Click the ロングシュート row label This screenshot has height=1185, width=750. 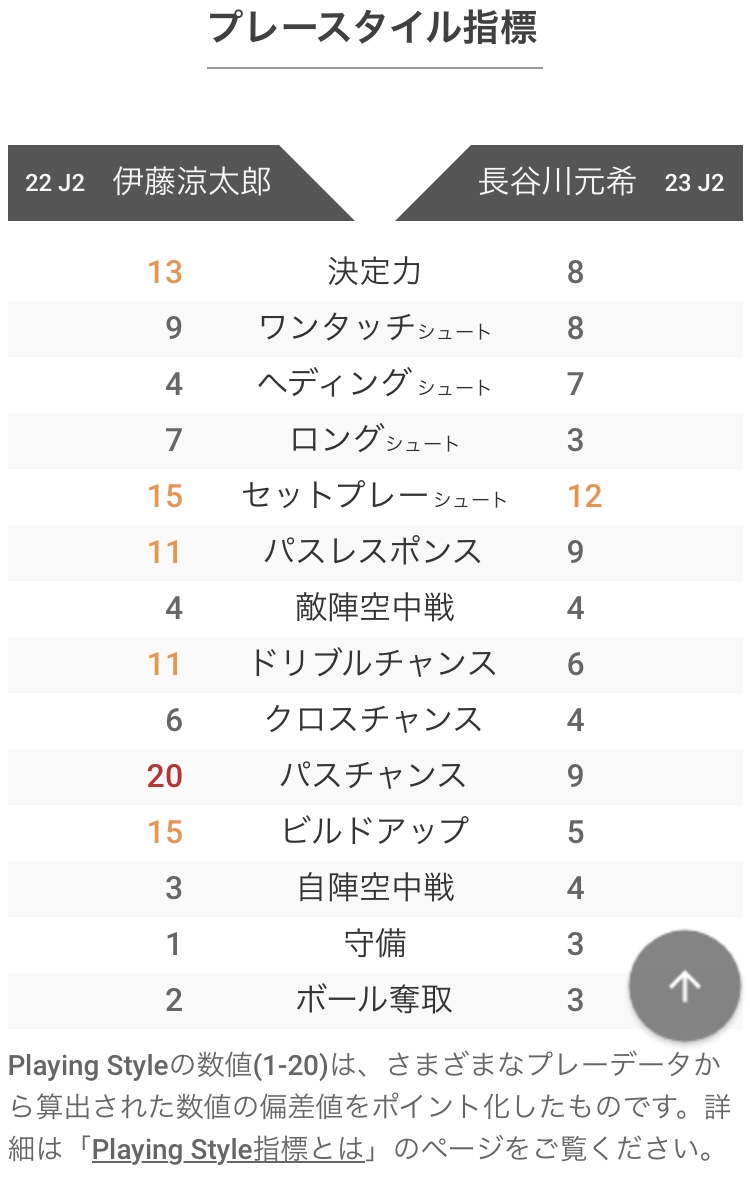pyautogui.click(x=375, y=440)
